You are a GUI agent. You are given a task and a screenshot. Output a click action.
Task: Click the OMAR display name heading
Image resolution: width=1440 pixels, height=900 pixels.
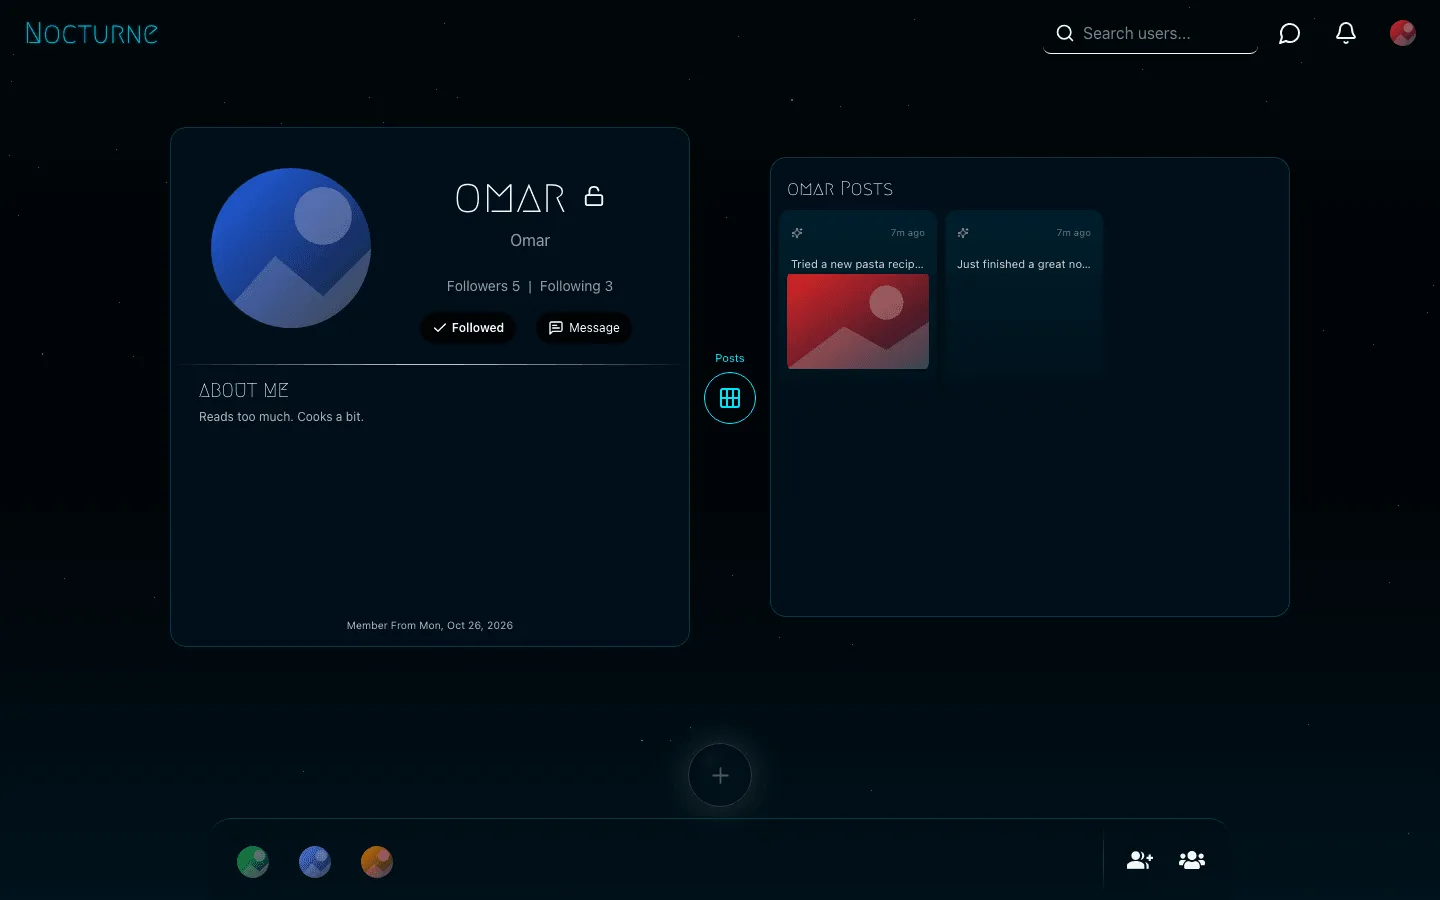[x=510, y=198]
